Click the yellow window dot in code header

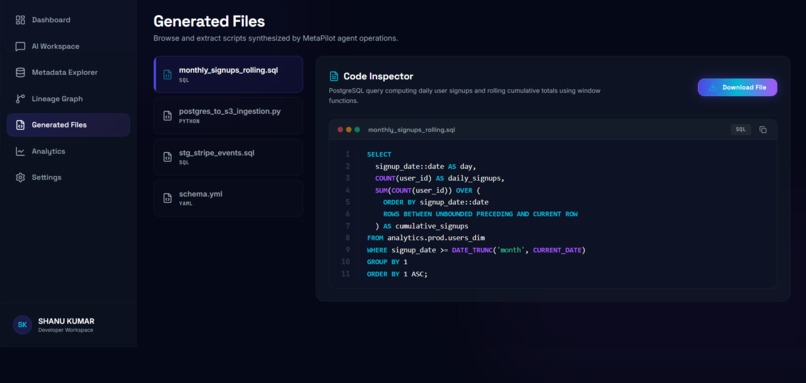349,130
